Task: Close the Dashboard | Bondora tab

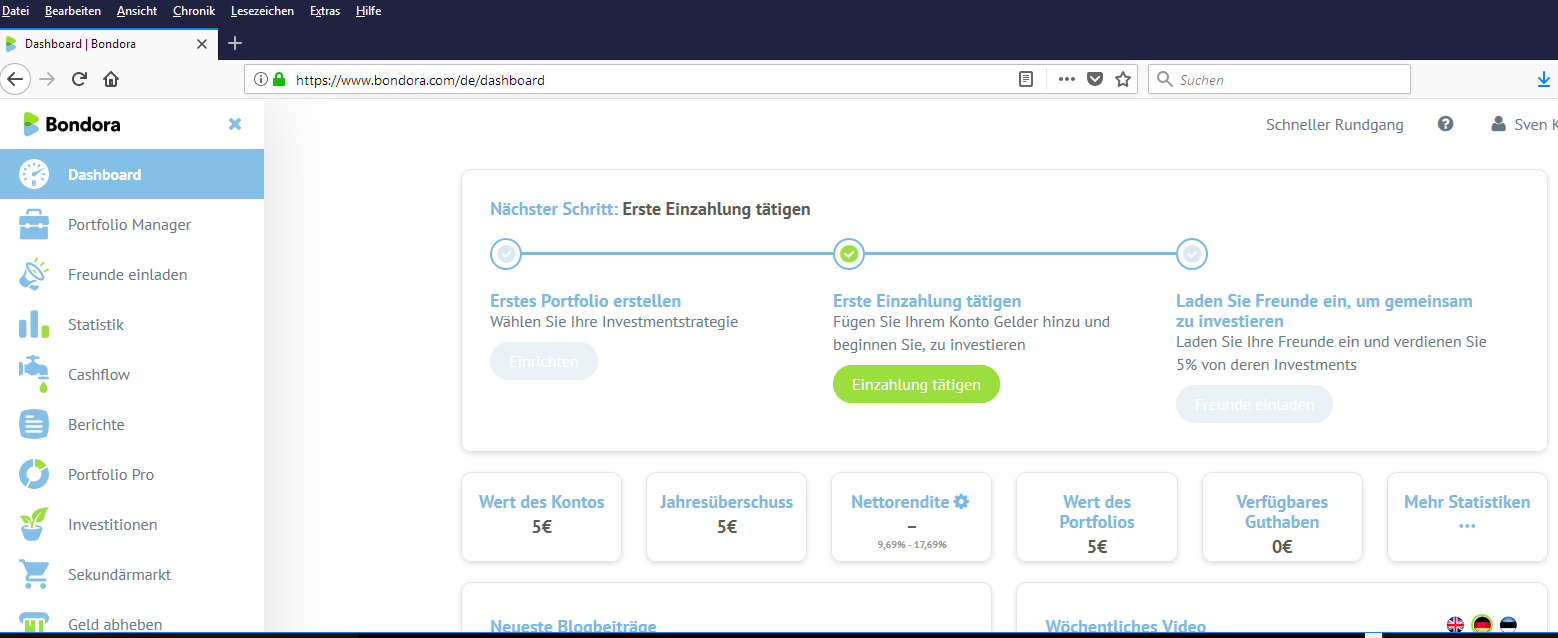Action: (x=202, y=44)
